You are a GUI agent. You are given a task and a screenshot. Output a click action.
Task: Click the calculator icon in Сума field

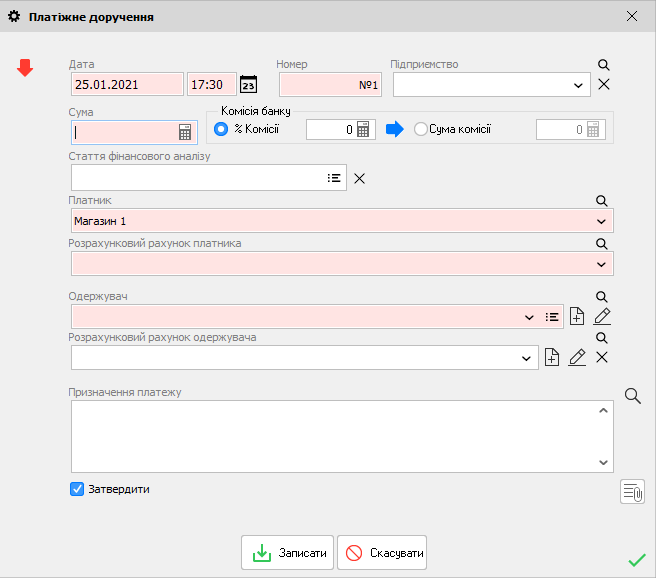pos(185,132)
